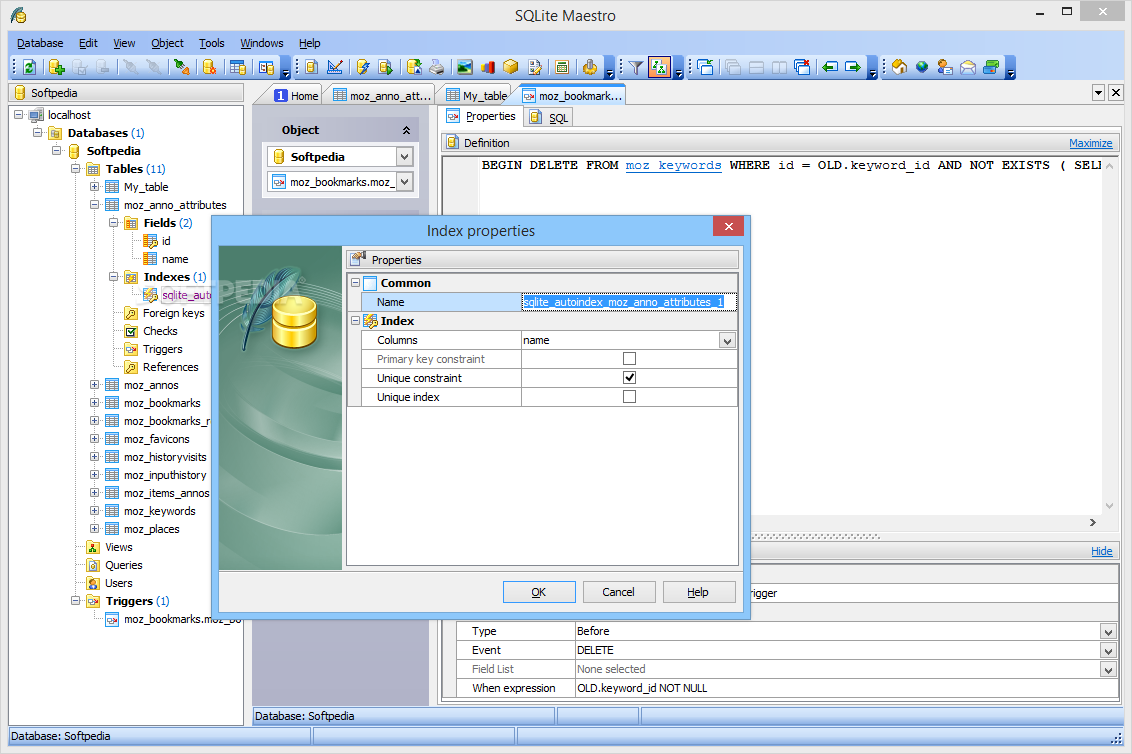Screen dimensions: 1132x754
Task: Click the When expression field
Action: (846, 688)
